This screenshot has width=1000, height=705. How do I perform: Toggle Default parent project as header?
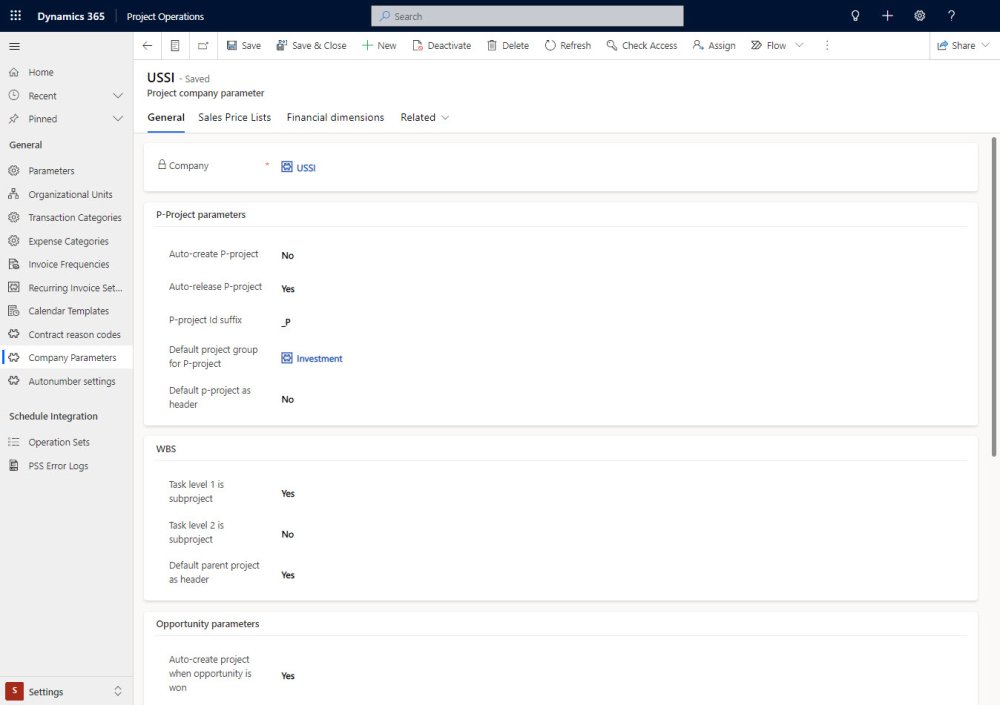pyautogui.click(x=288, y=575)
